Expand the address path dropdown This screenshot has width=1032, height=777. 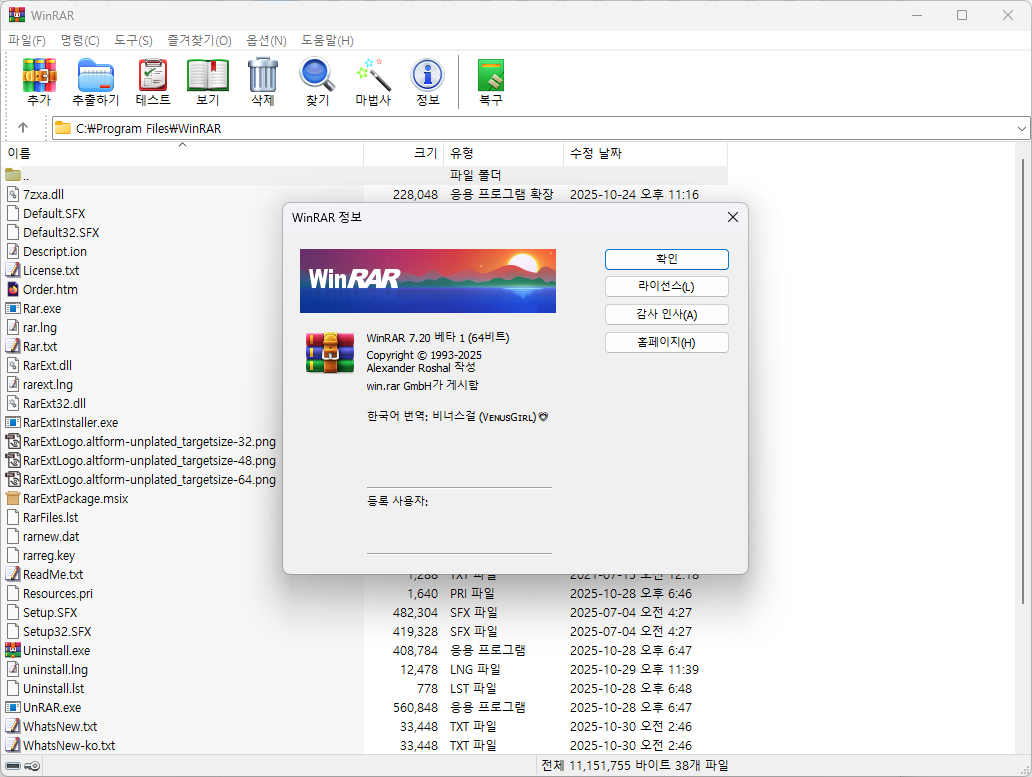tap(1021, 129)
